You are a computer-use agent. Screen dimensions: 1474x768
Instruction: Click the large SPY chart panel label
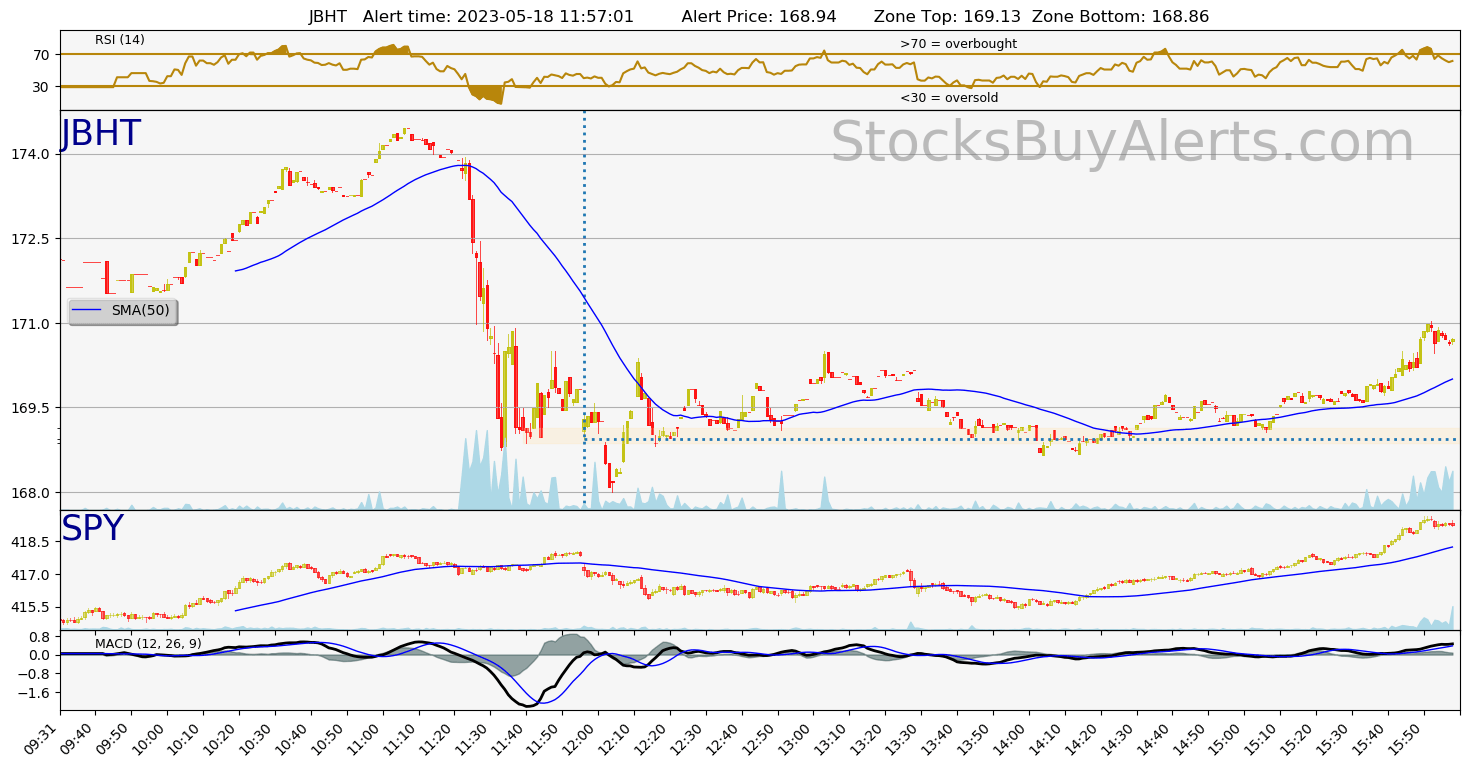pyautogui.click(x=92, y=529)
